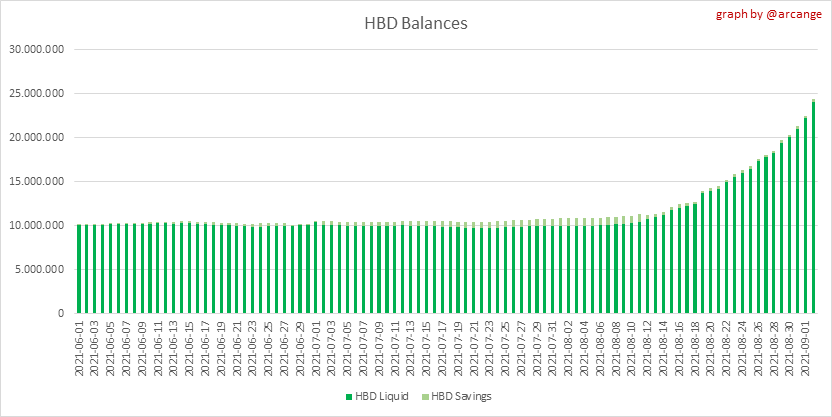Viewport: 832px width, 417px height.
Task: Open the graph by @arcange attribution
Action: click(771, 14)
